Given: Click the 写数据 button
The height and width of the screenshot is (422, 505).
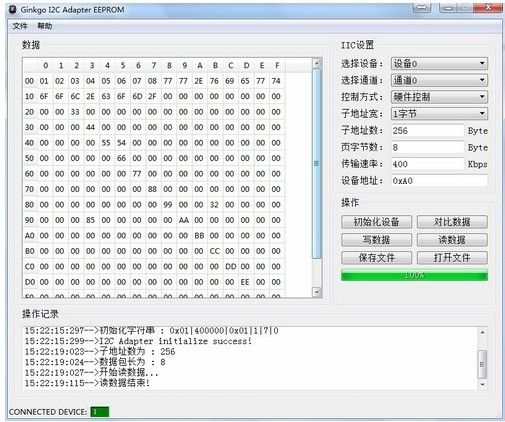Looking at the screenshot, I should [376, 240].
